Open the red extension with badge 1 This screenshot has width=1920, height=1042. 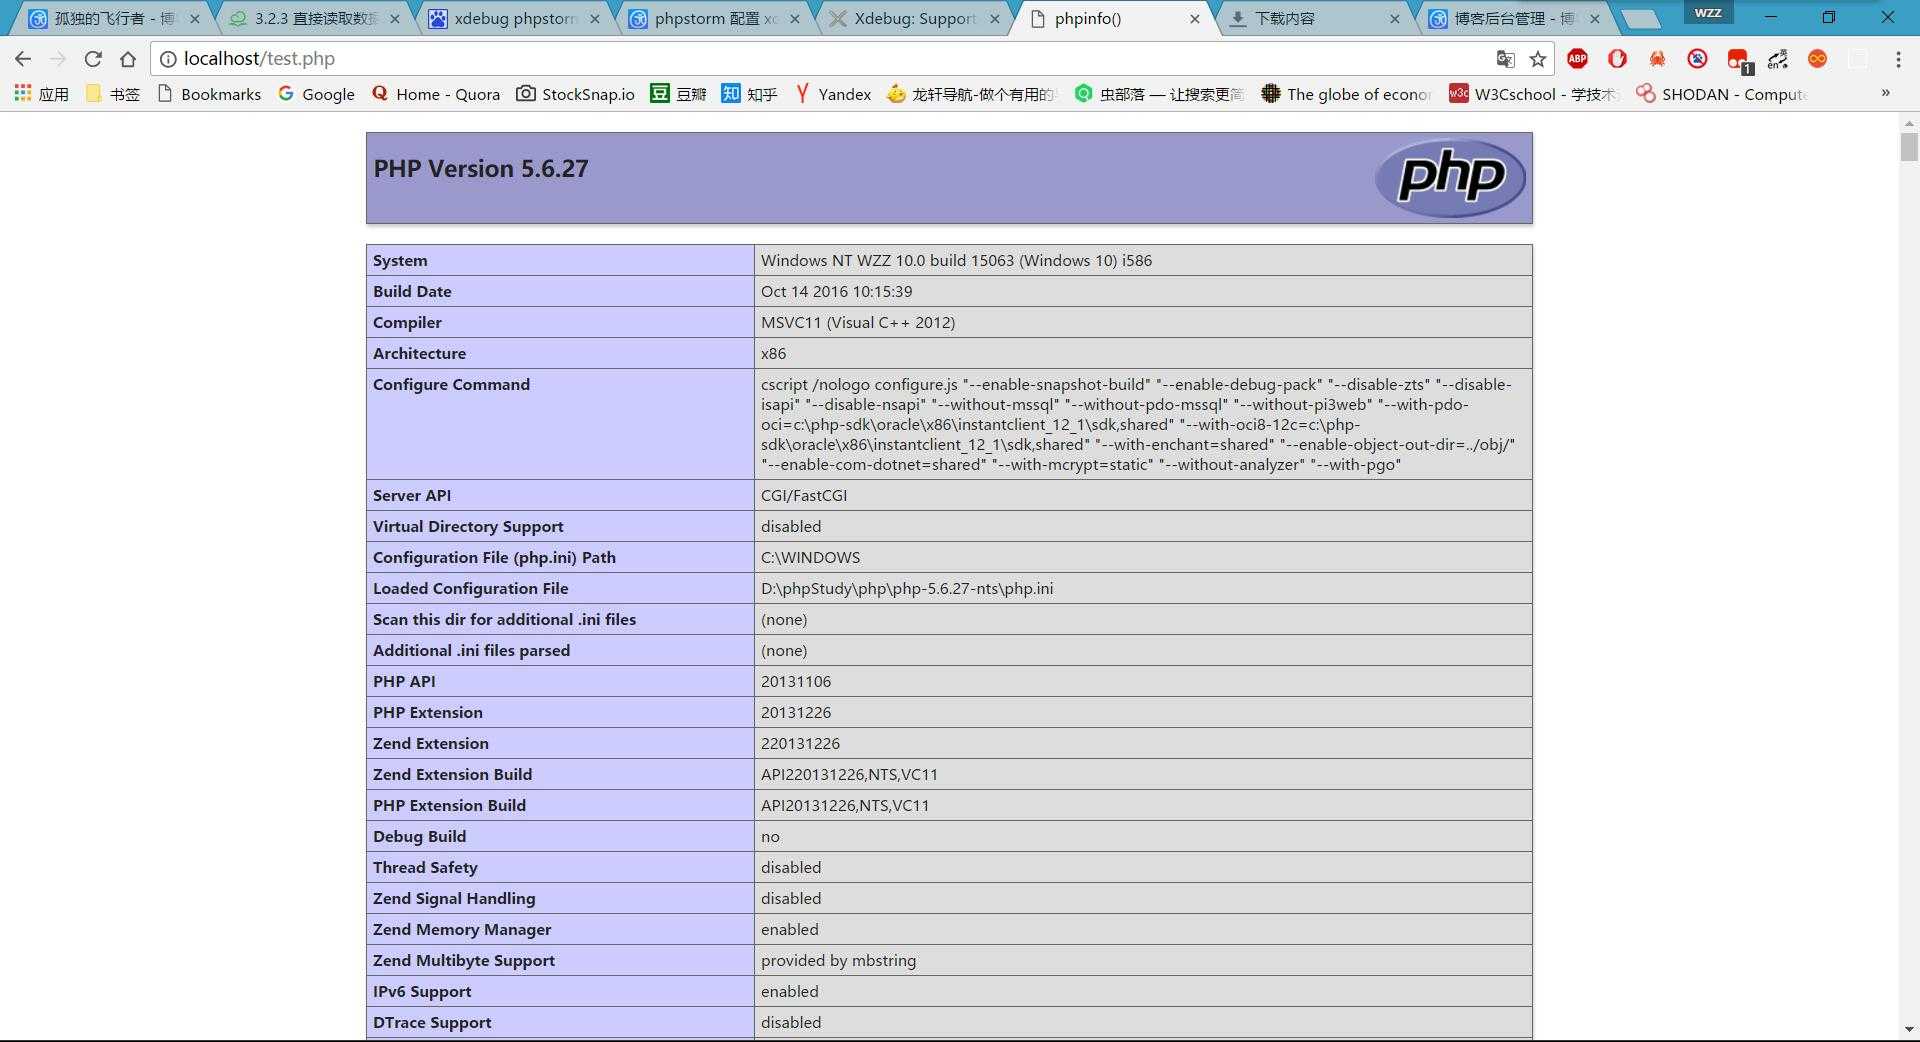[1738, 61]
